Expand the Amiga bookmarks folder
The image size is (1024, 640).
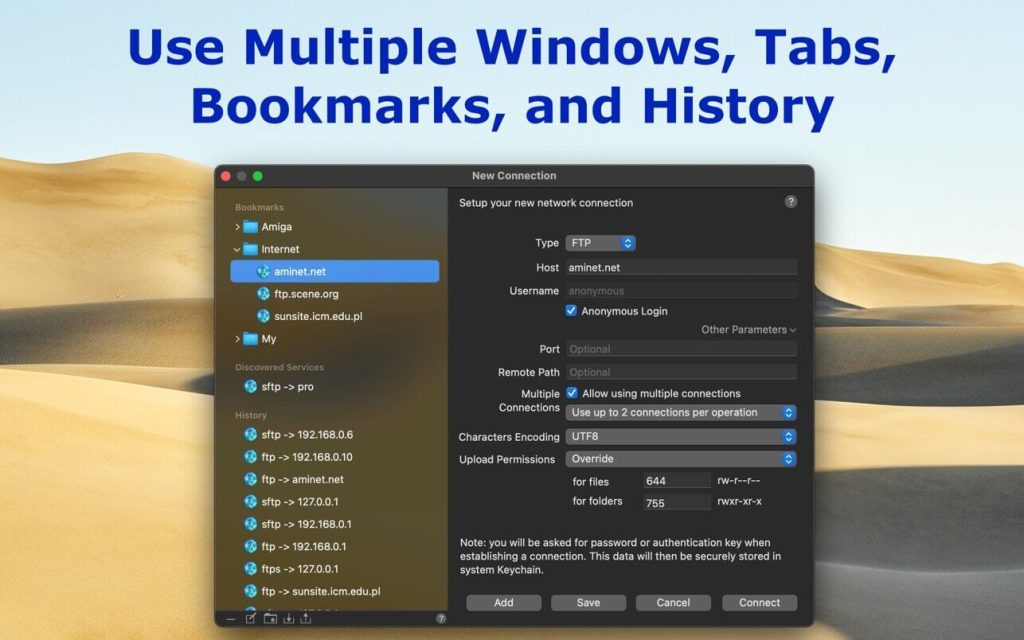tap(237, 227)
